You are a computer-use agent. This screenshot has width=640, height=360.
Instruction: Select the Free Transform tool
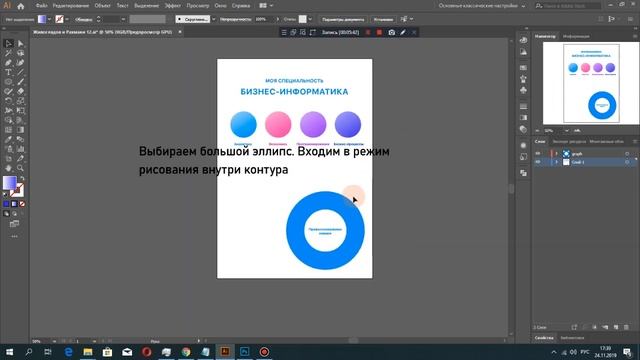click(20, 111)
